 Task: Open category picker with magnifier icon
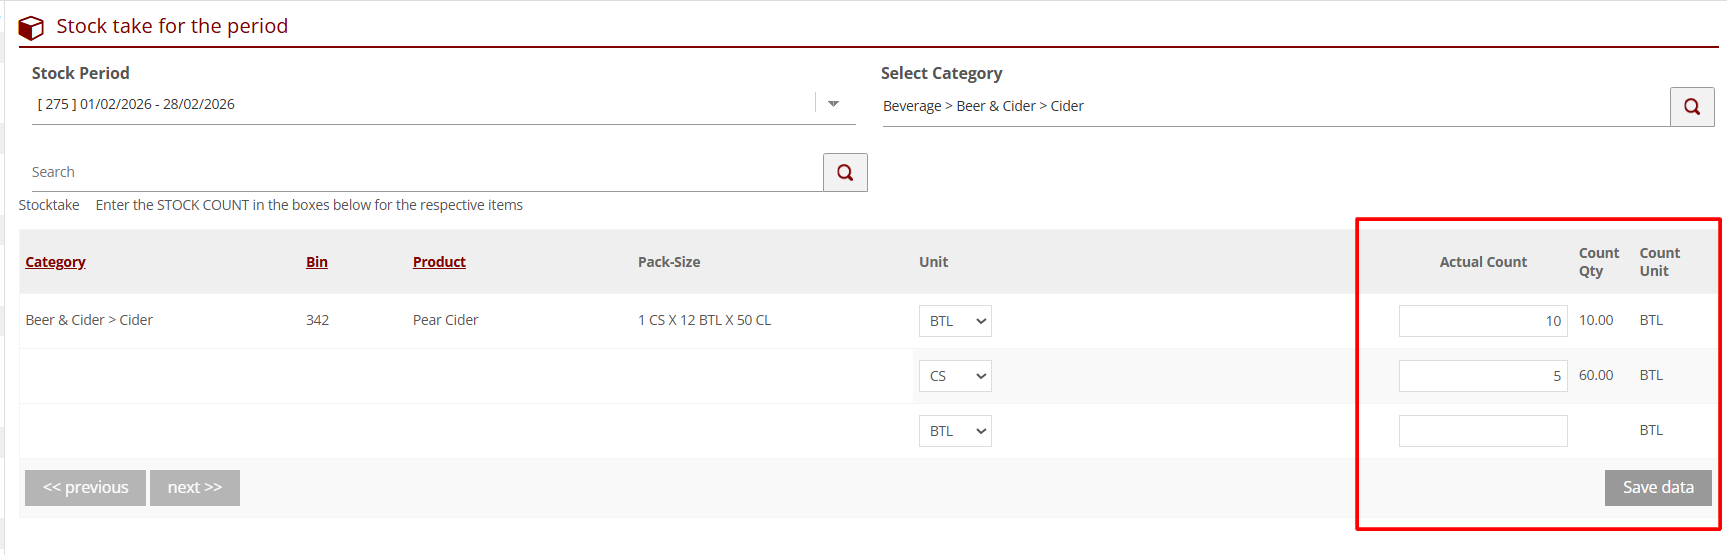(1691, 107)
